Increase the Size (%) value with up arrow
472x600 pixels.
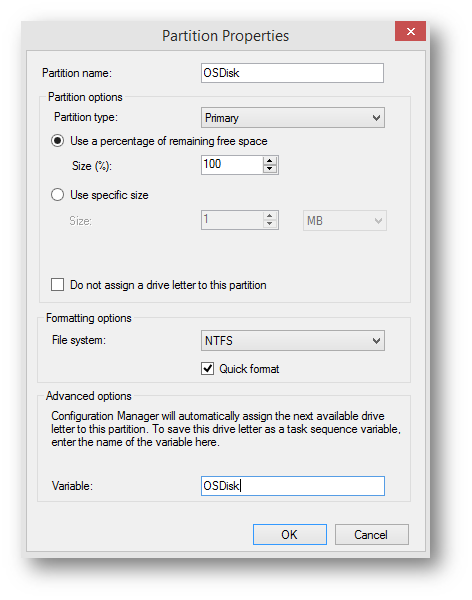point(270,161)
